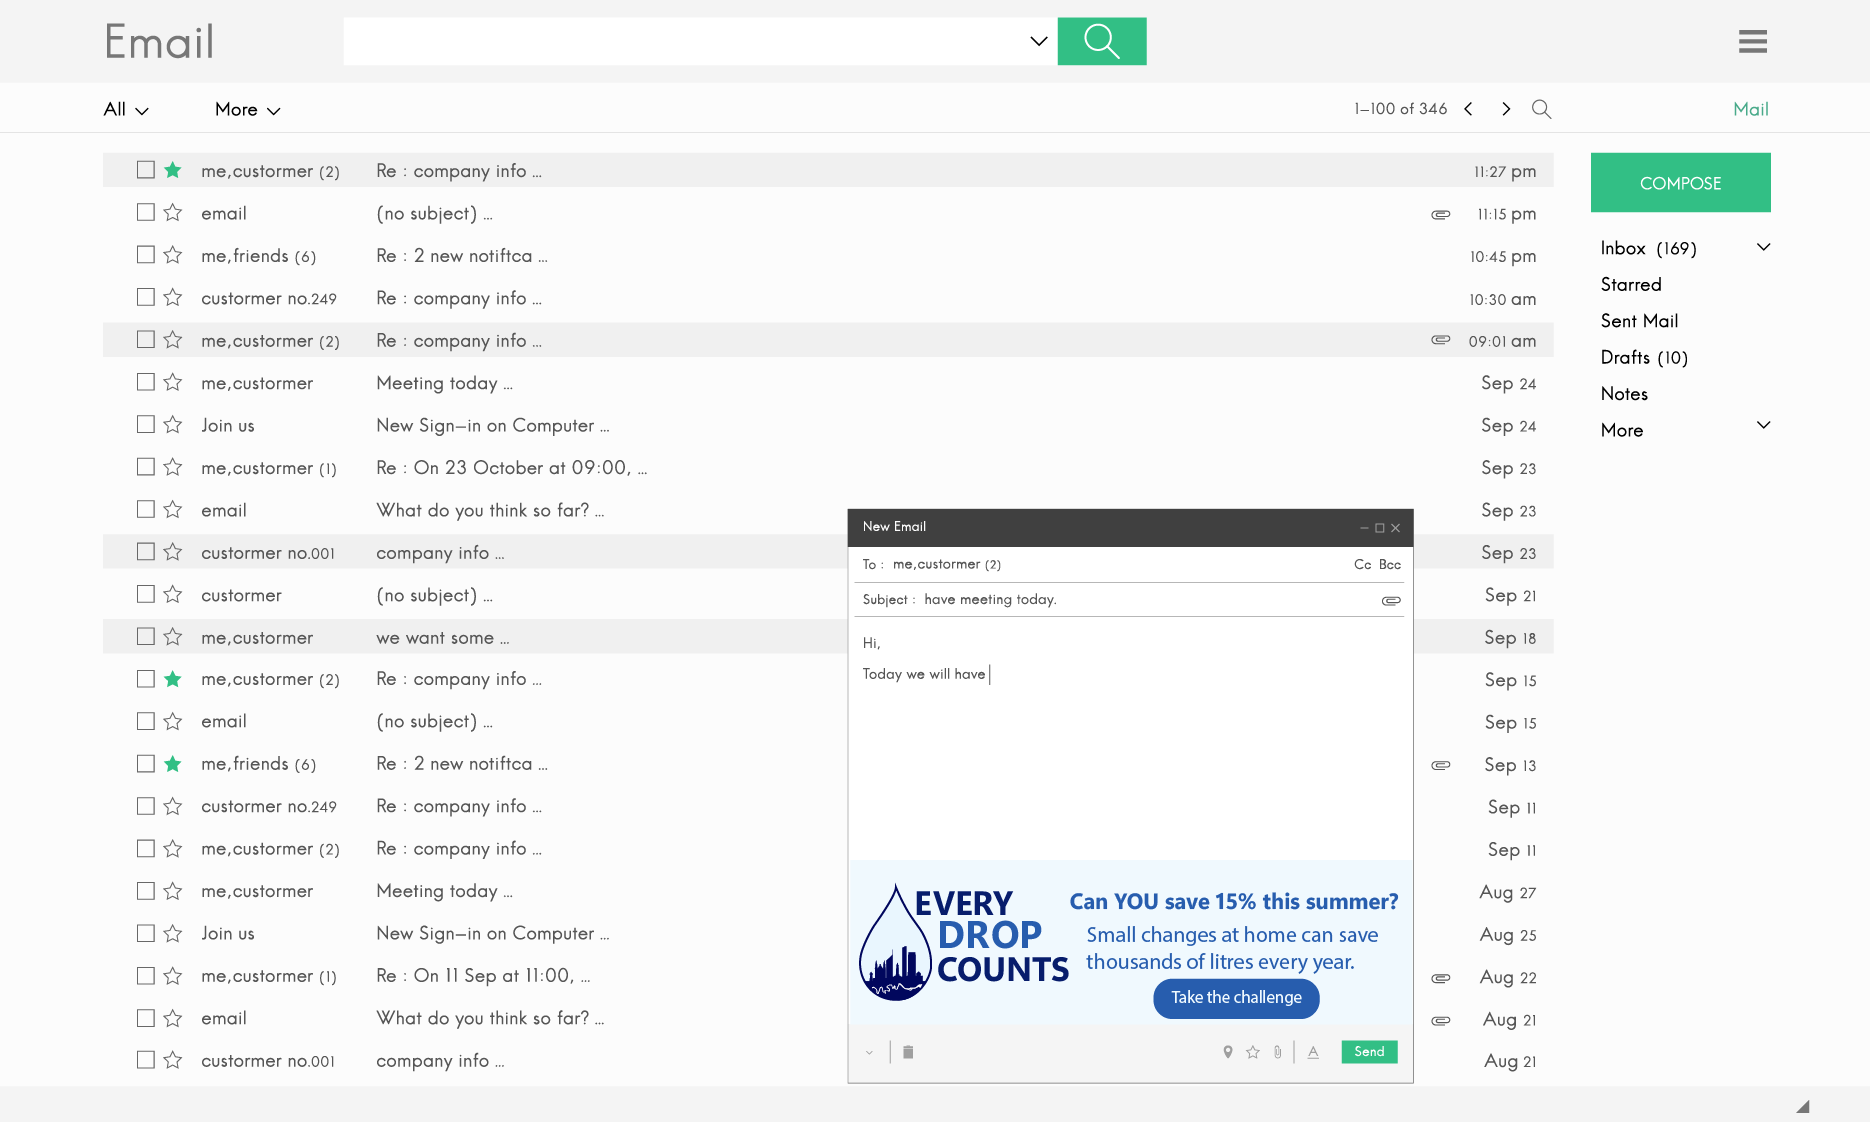1870x1122 pixels.
Task: Unstar the Sep 15 me,custormer (2) email
Action: click(x=173, y=679)
